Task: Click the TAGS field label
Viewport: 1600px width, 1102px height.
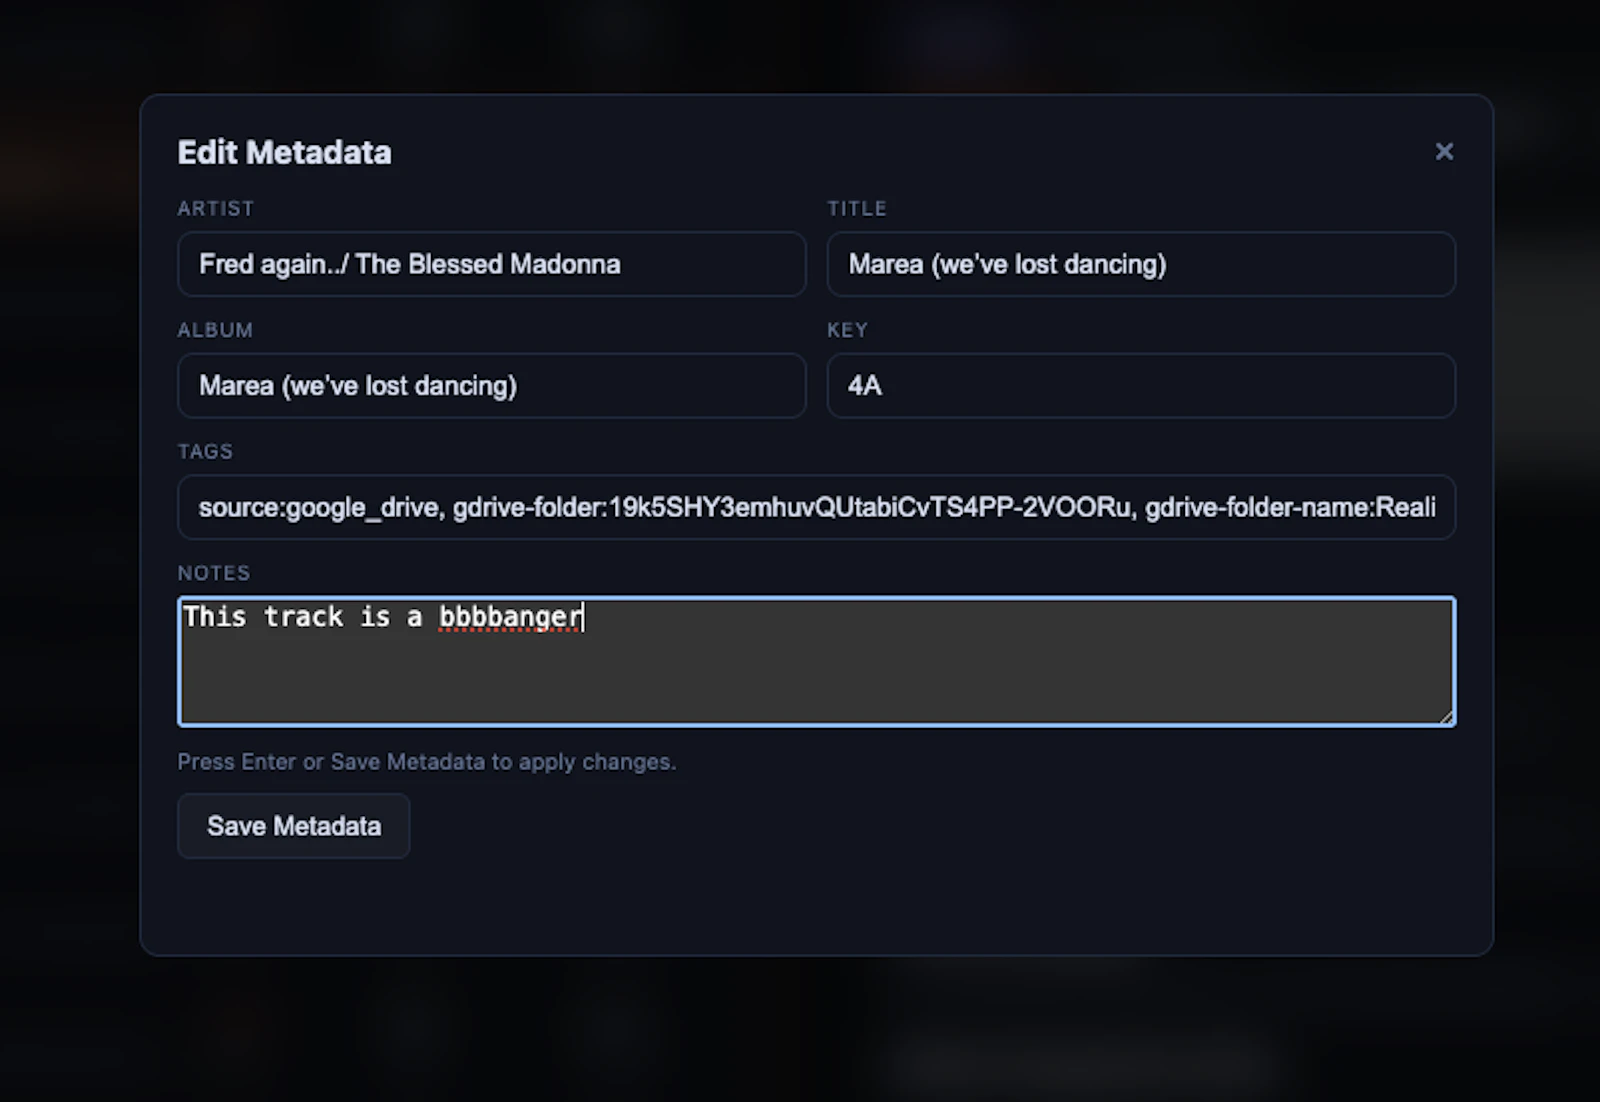Action: point(205,451)
